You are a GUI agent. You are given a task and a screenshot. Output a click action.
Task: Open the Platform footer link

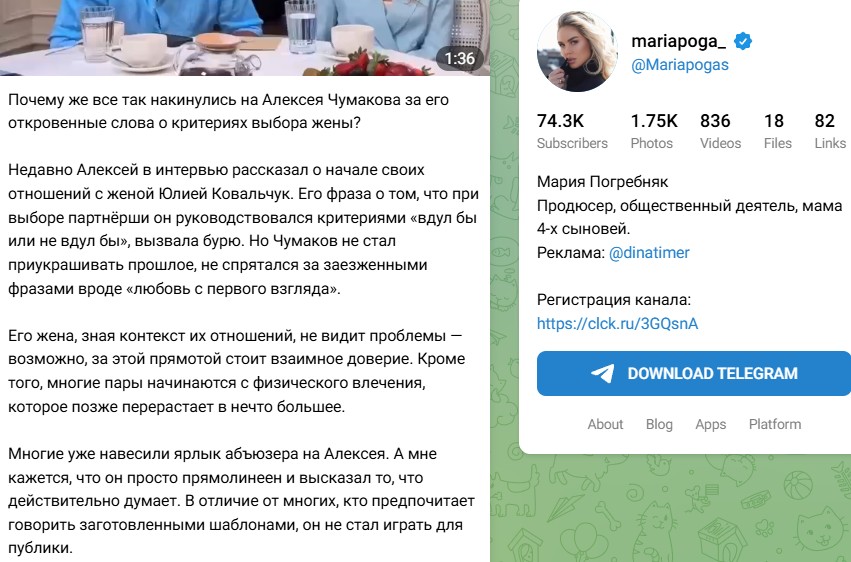click(x=774, y=424)
